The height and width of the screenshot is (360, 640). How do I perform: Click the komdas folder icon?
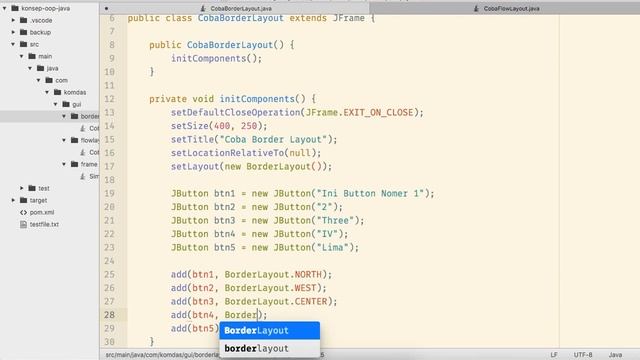pos(58,92)
